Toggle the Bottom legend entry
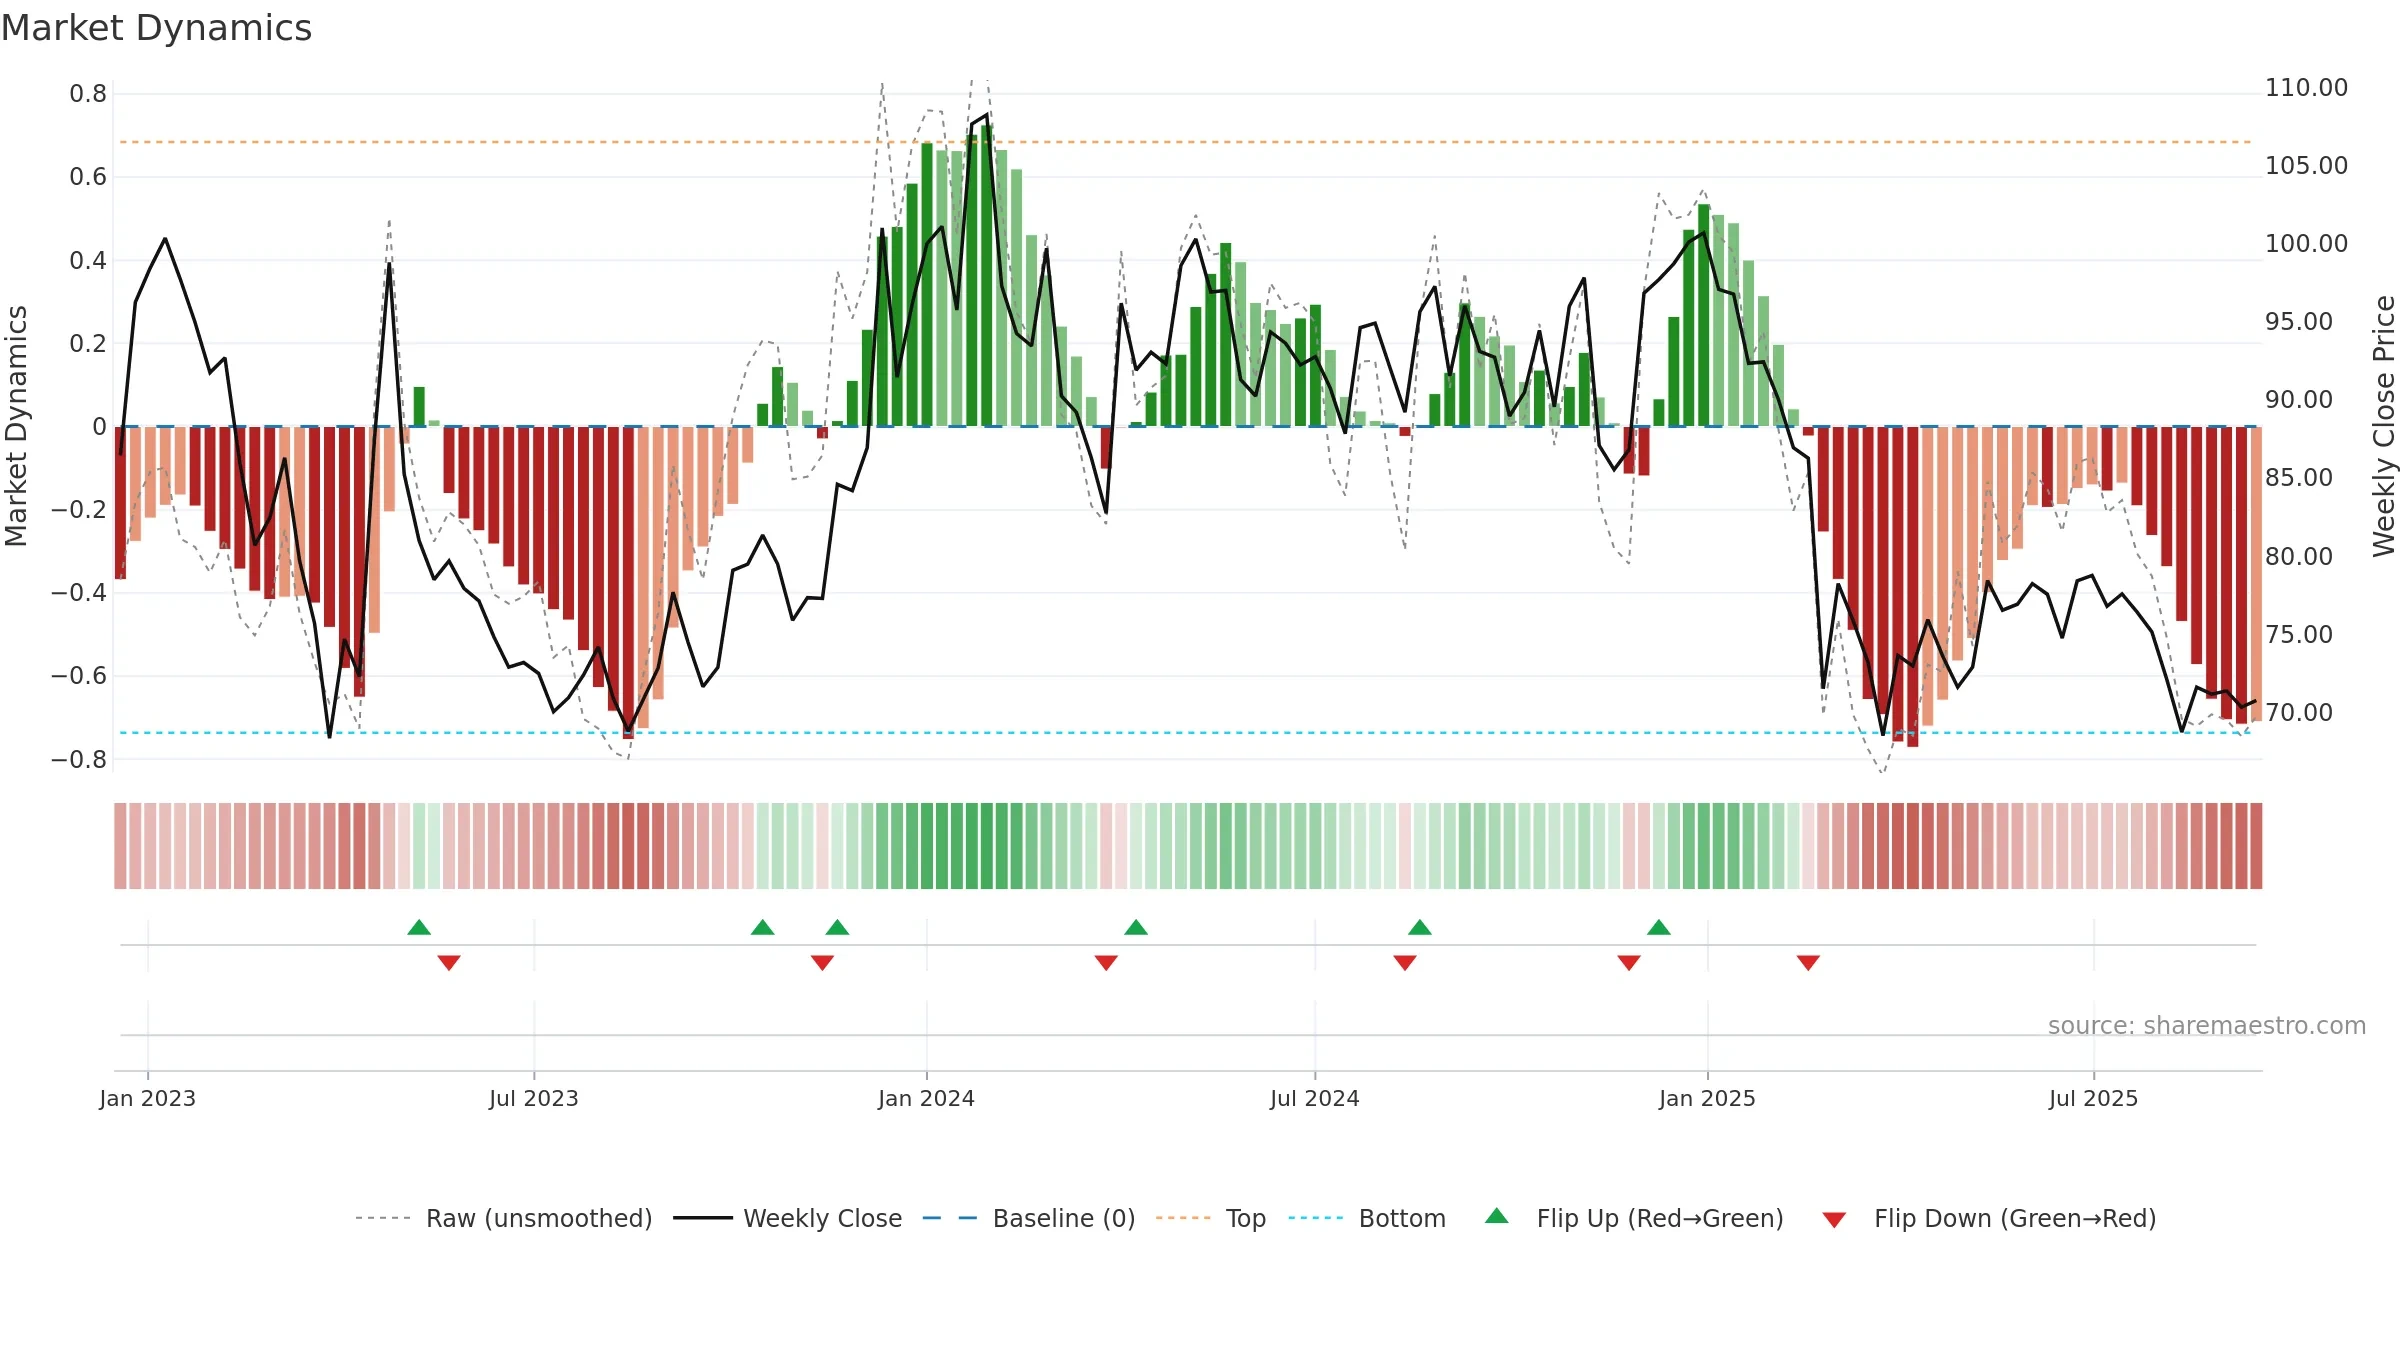This screenshot has width=2400, height=1350. point(1367,1218)
